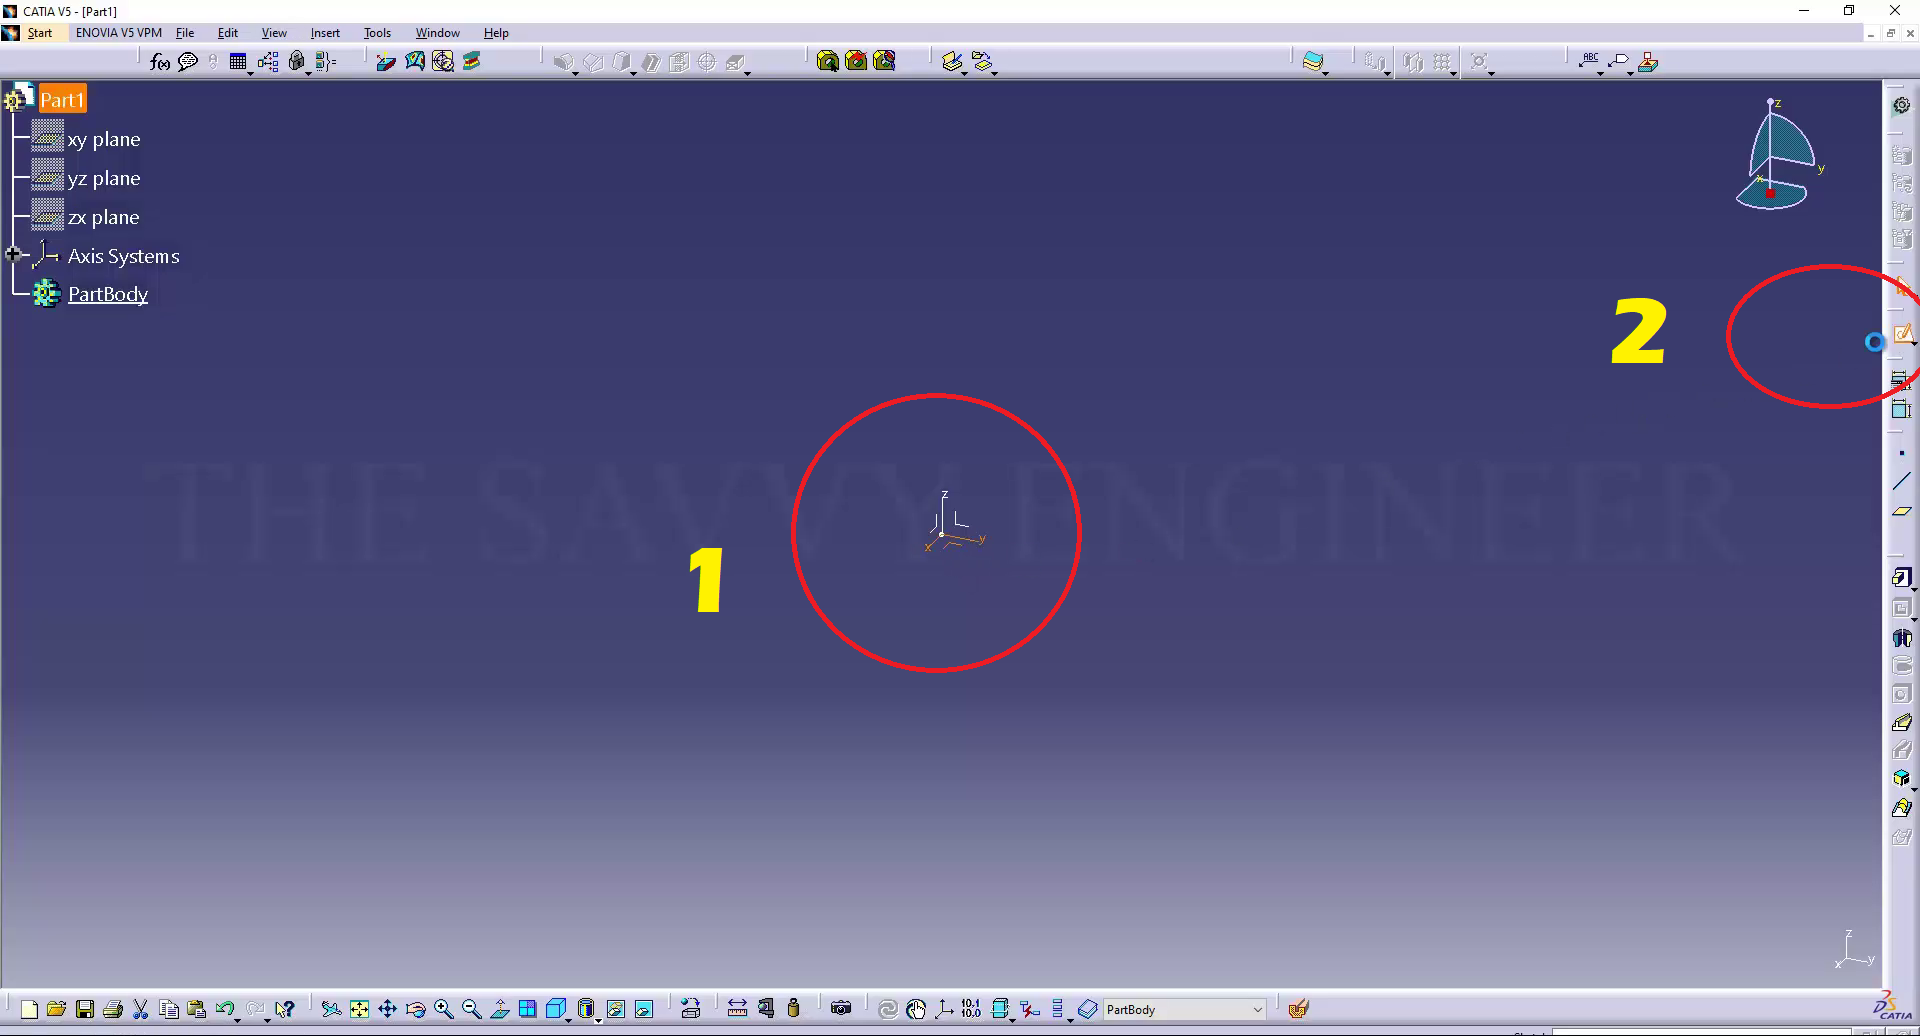Open the PartBody combo box dropdown
1920x1036 pixels.
pos(1257,1010)
